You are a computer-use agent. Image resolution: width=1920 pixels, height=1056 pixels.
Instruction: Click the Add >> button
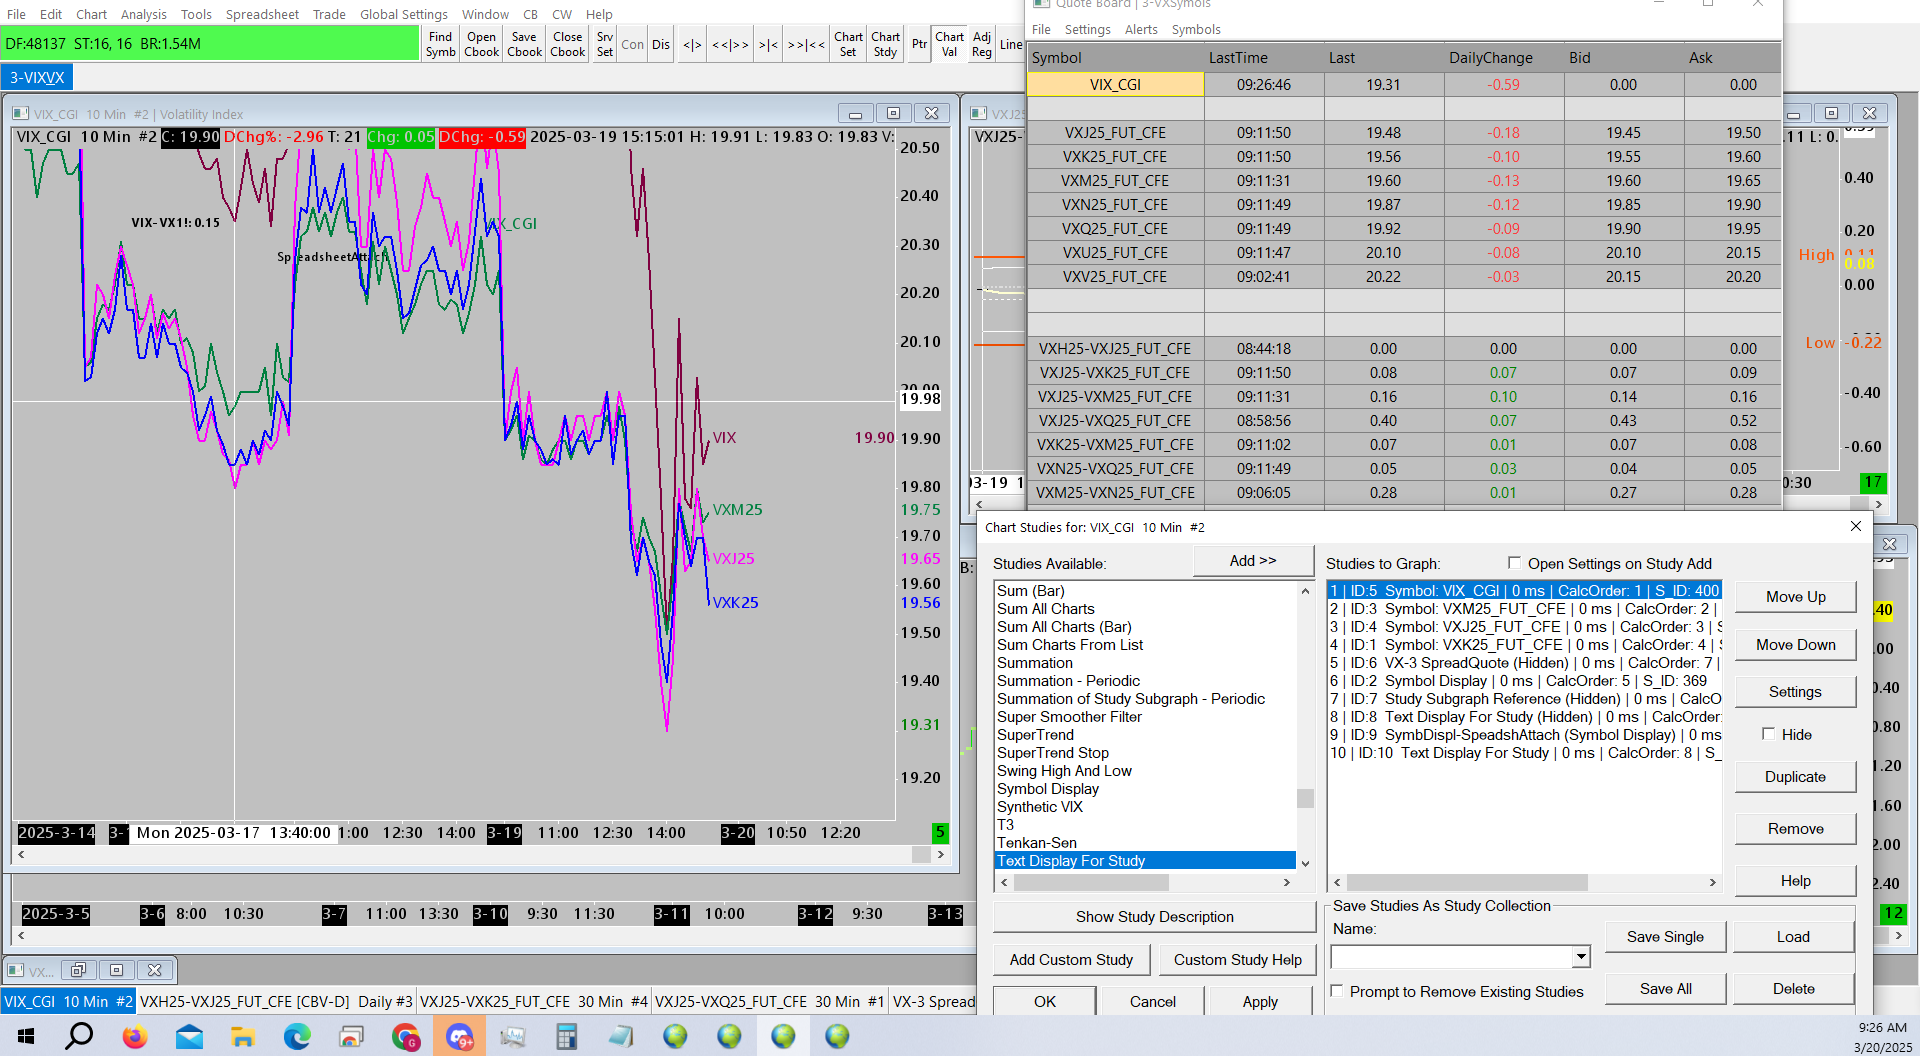(1252, 561)
